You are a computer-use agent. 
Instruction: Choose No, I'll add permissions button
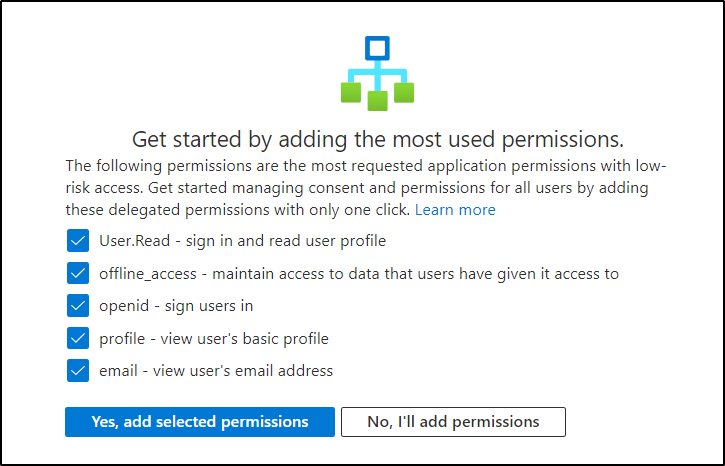[x=453, y=422]
